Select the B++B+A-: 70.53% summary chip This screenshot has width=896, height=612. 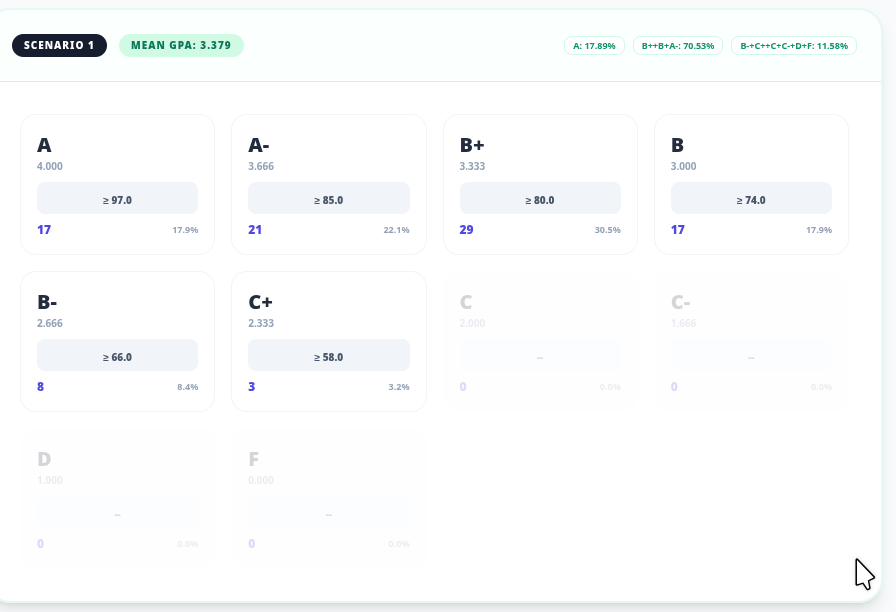click(x=678, y=46)
